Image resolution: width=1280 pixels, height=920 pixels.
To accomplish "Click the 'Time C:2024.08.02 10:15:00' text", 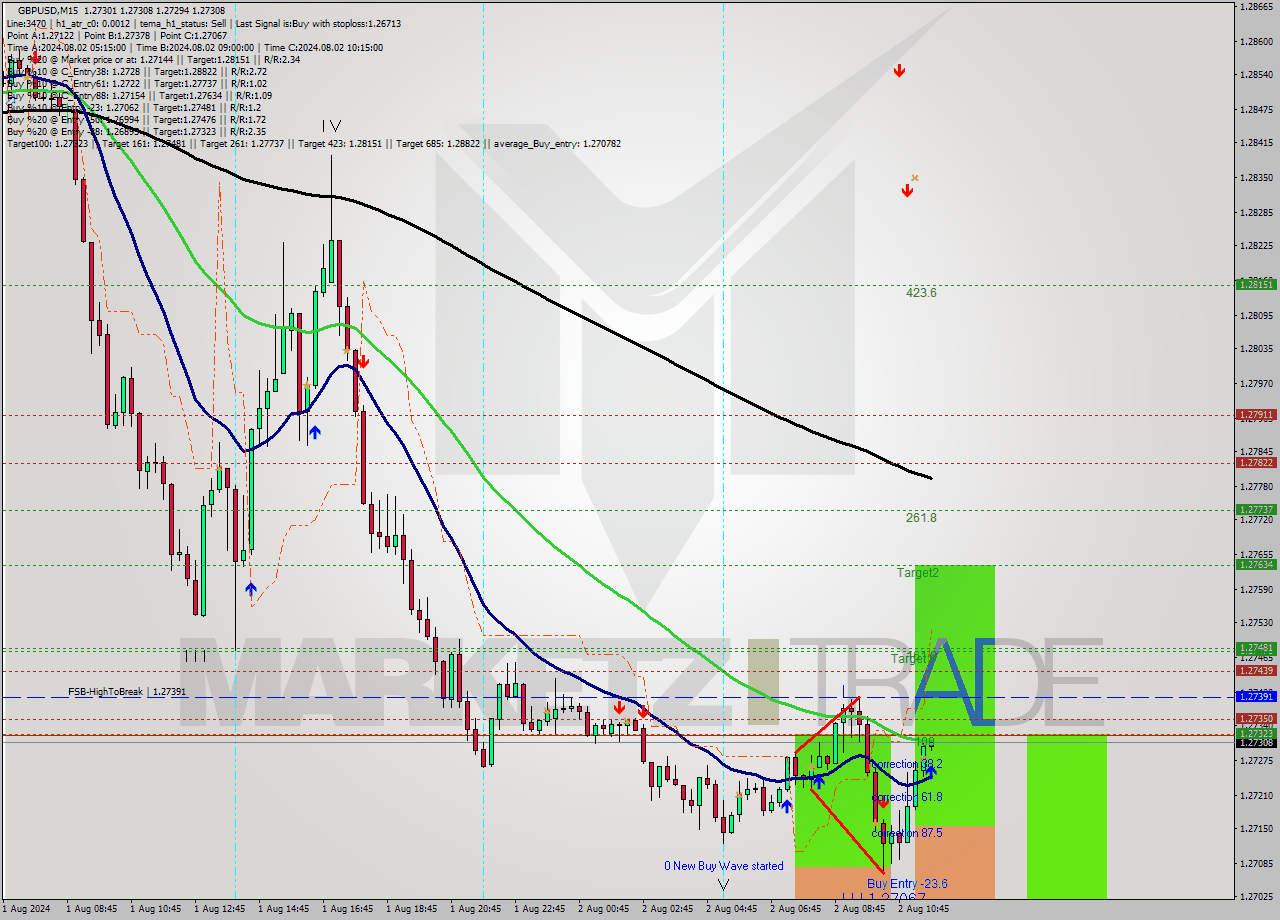I will coord(324,47).
